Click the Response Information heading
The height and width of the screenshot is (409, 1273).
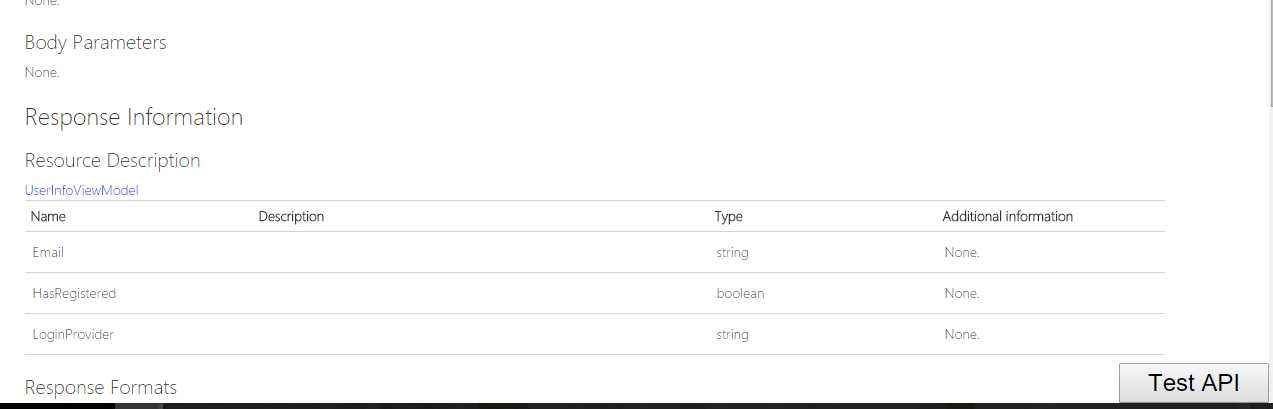click(134, 117)
